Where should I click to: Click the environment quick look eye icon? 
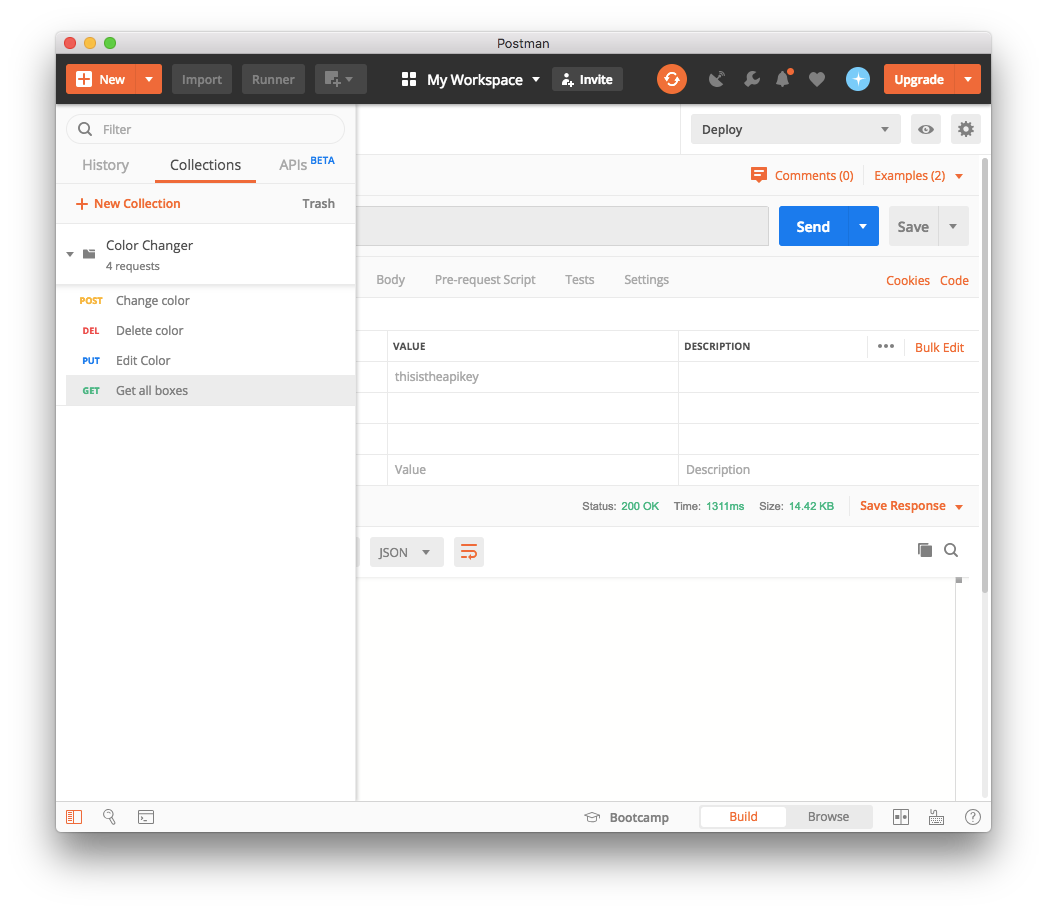(925, 130)
